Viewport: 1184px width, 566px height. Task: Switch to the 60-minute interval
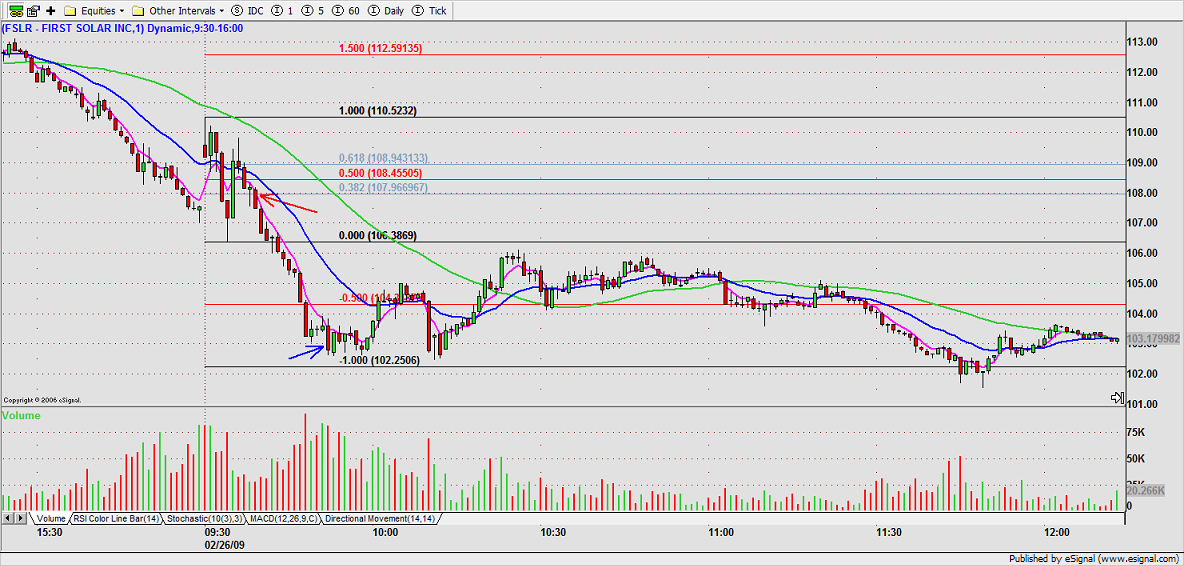coord(347,11)
